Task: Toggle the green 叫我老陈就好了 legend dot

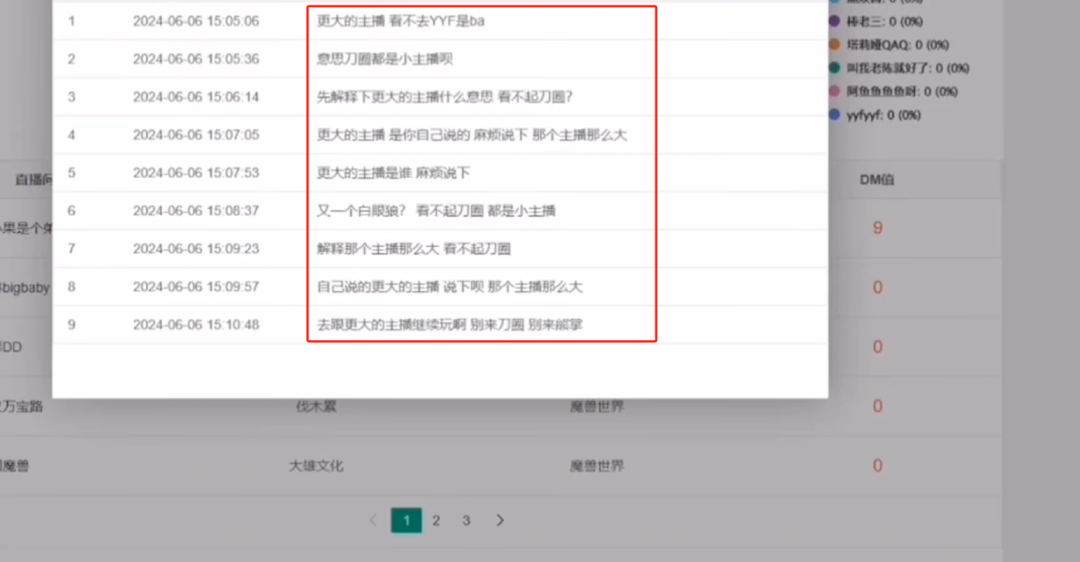Action: pyautogui.click(x=834, y=67)
